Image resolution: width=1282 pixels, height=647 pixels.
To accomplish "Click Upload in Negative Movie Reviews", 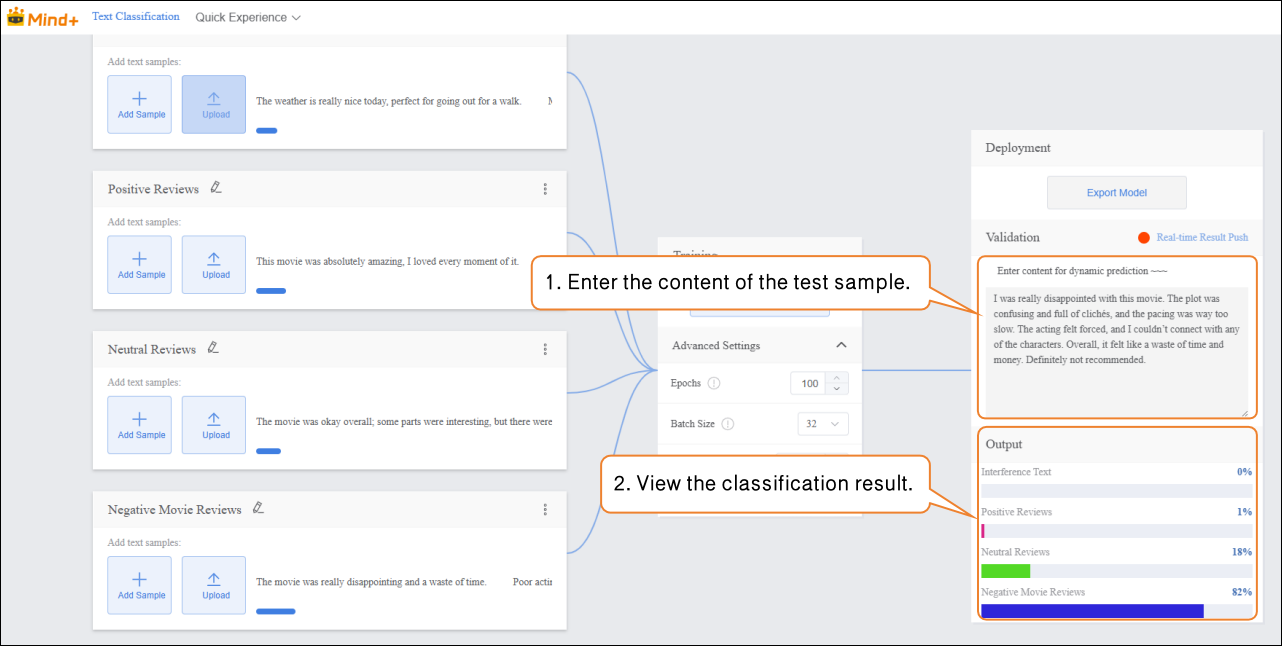I will click(216, 585).
